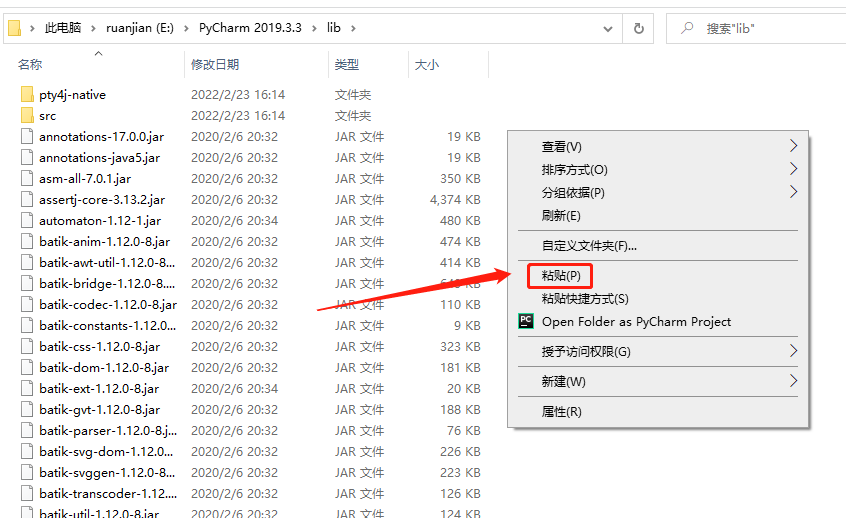Click the file icon of batik-gvt-1.12.0-8.jar

[x=27, y=410]
